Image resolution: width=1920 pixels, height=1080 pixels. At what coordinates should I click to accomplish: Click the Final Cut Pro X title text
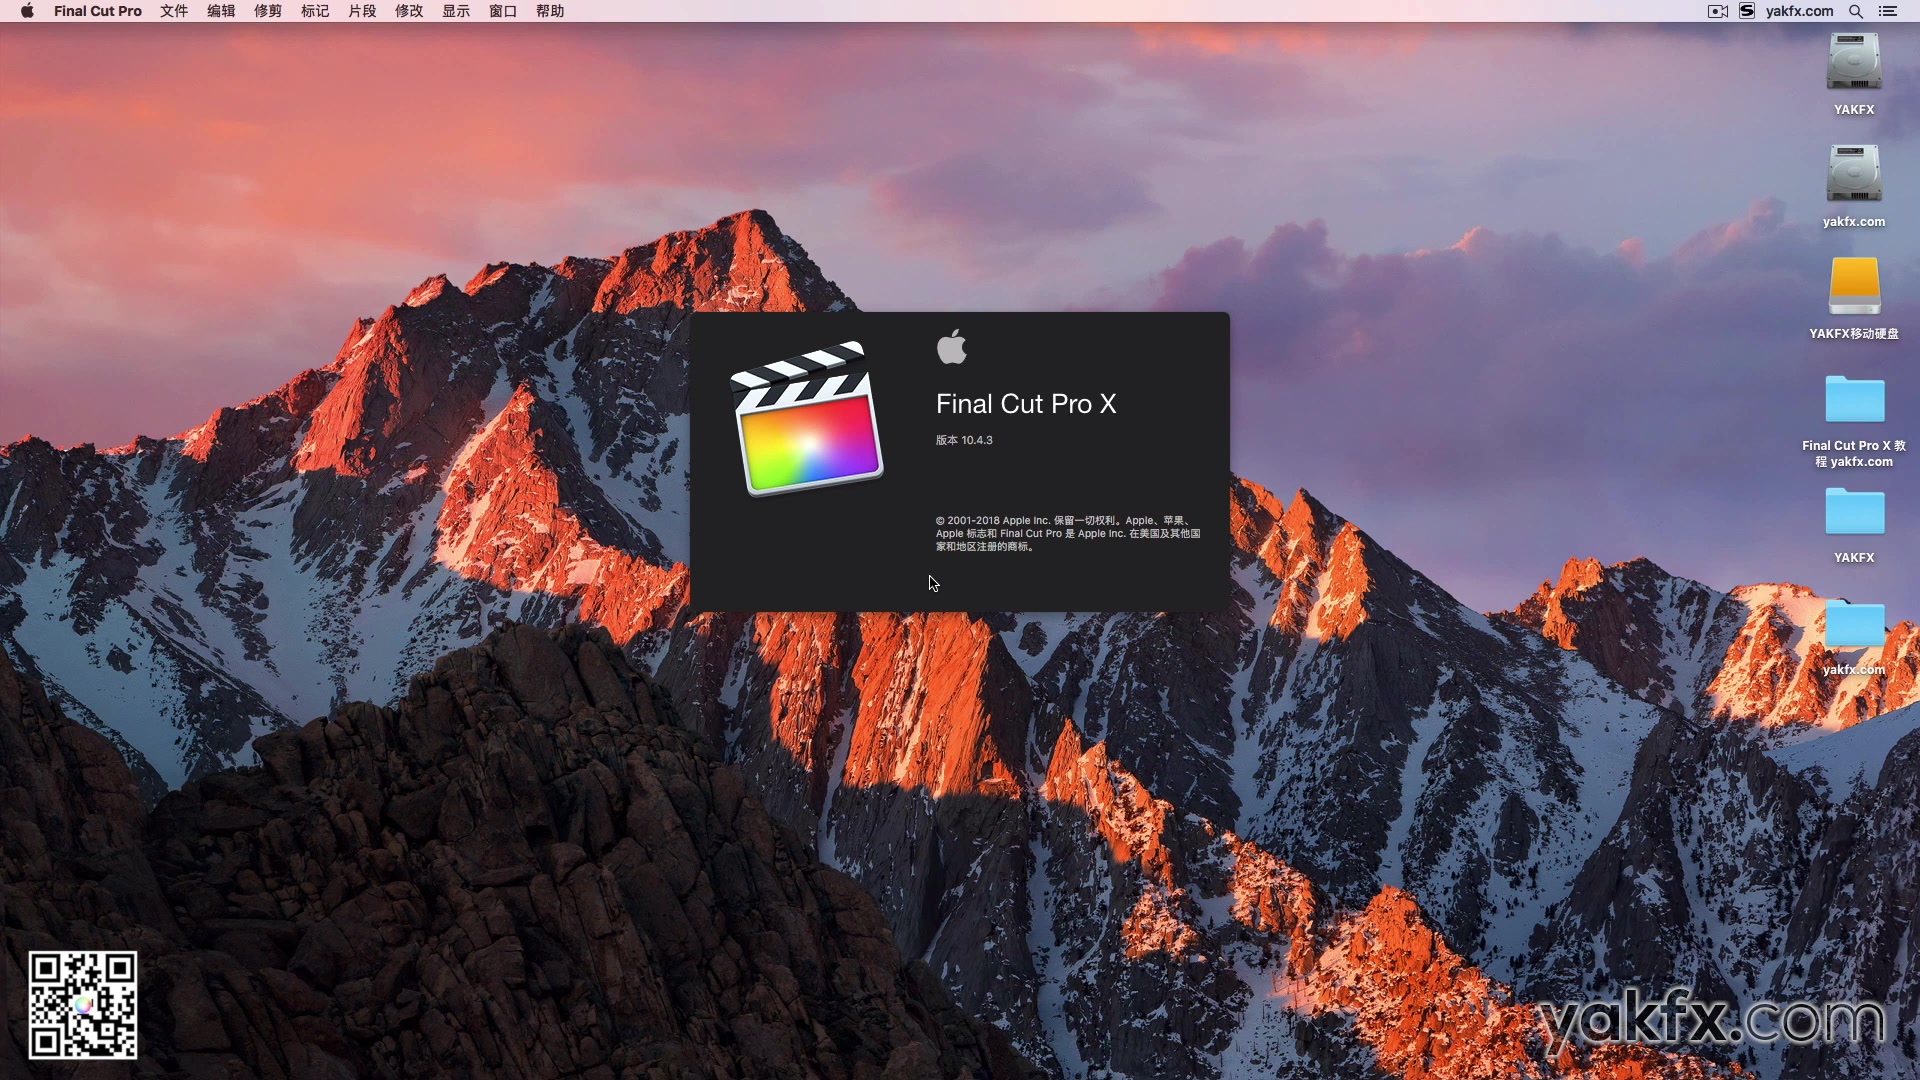(1026, 404)
